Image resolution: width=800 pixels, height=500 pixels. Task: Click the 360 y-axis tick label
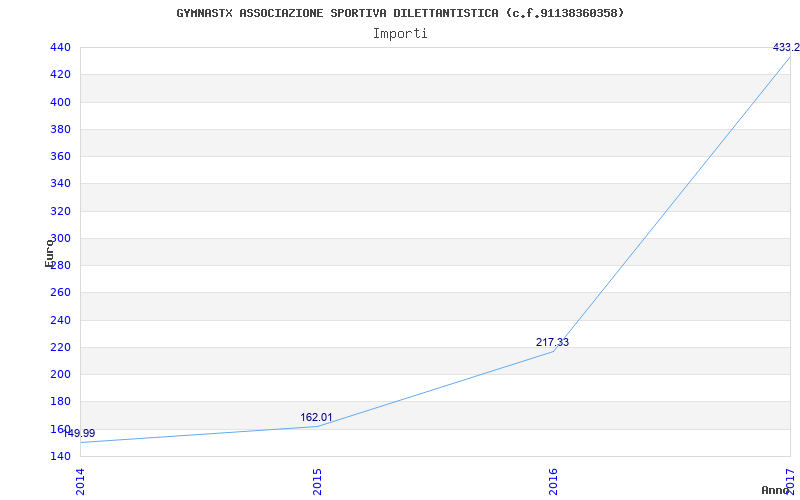(x=60, y=157)
